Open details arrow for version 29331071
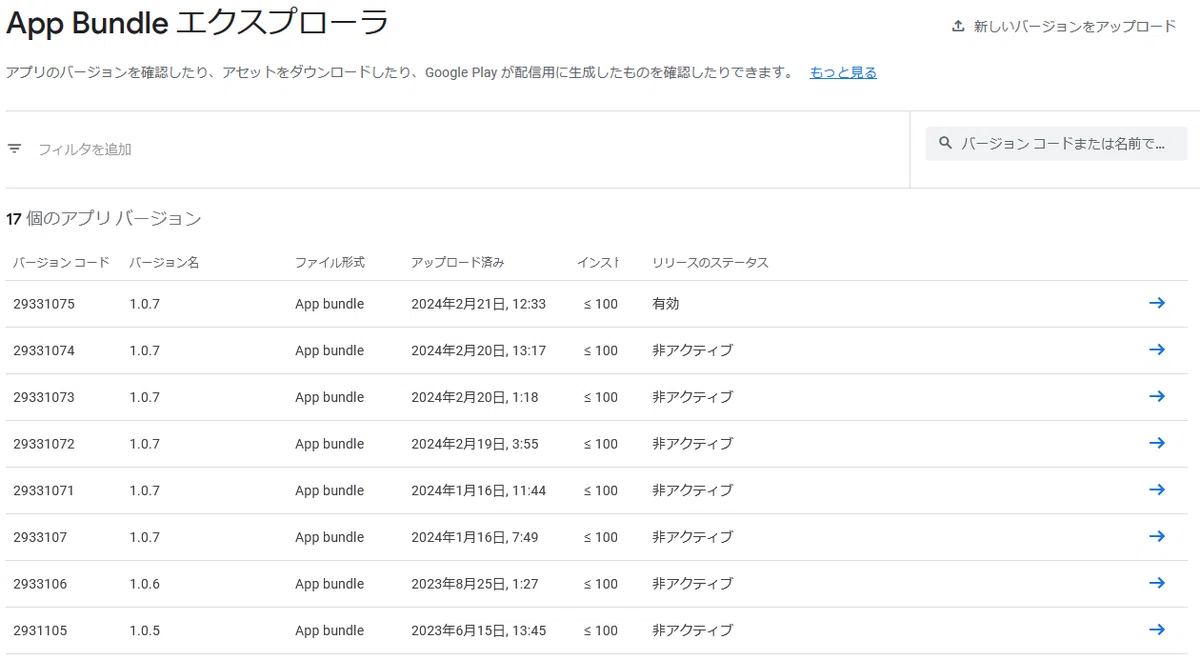The image size is (1200, 659). tap(1157, 490)
